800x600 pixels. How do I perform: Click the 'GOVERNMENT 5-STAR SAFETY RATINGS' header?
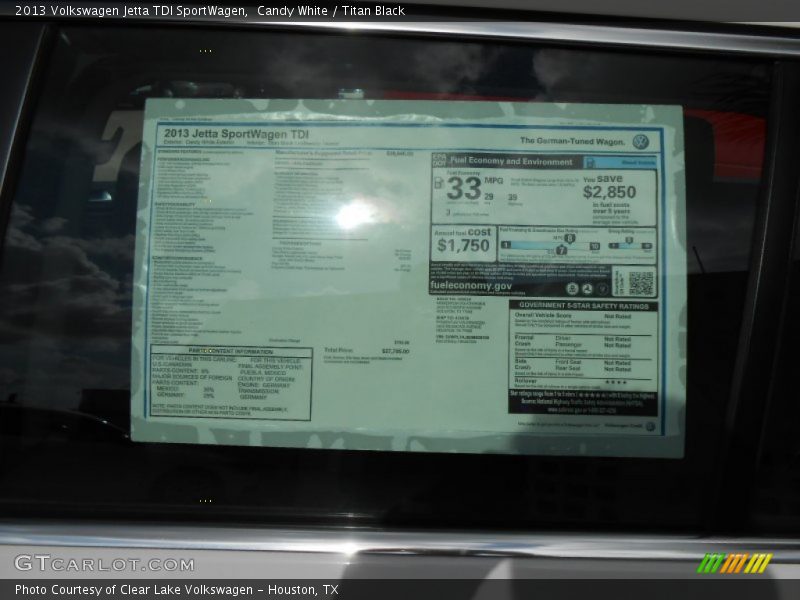pos(584,306)
